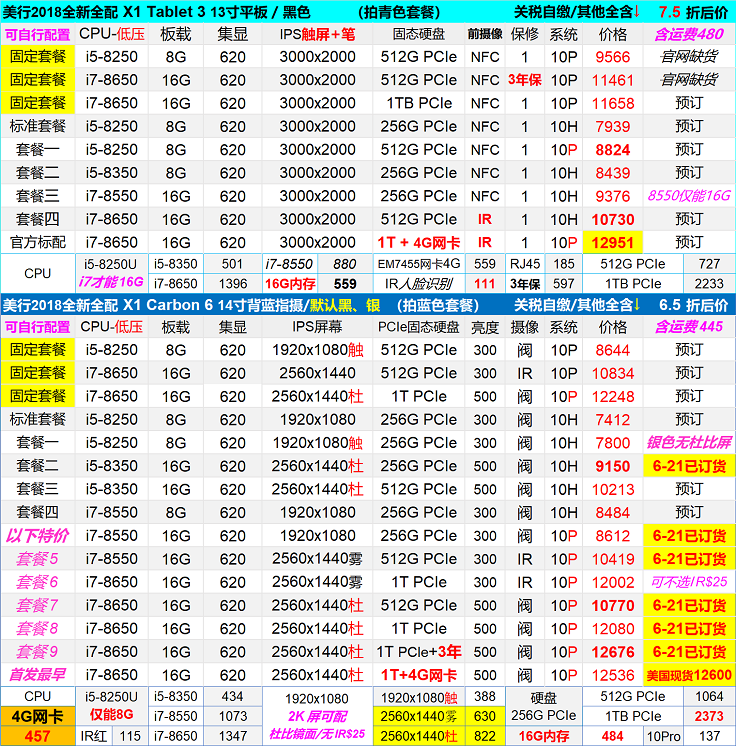
Task: Click the IPS屏幕 column header
Action: 317,327
